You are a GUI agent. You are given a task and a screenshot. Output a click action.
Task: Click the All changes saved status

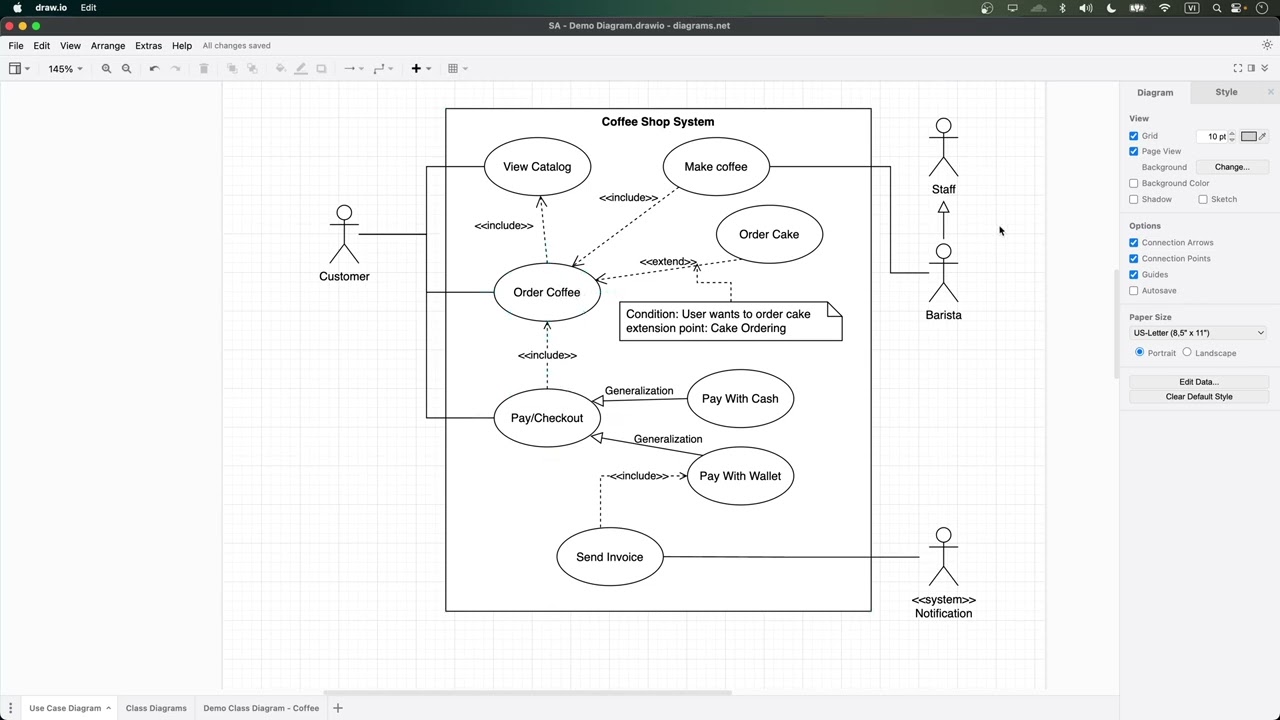coord(236,46)
